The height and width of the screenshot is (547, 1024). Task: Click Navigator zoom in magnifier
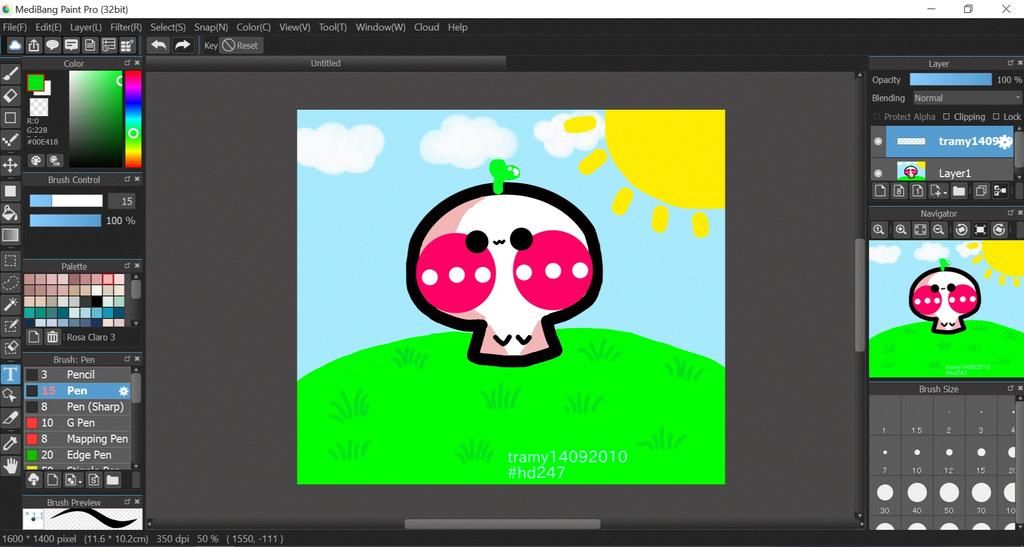click(901, 230)
